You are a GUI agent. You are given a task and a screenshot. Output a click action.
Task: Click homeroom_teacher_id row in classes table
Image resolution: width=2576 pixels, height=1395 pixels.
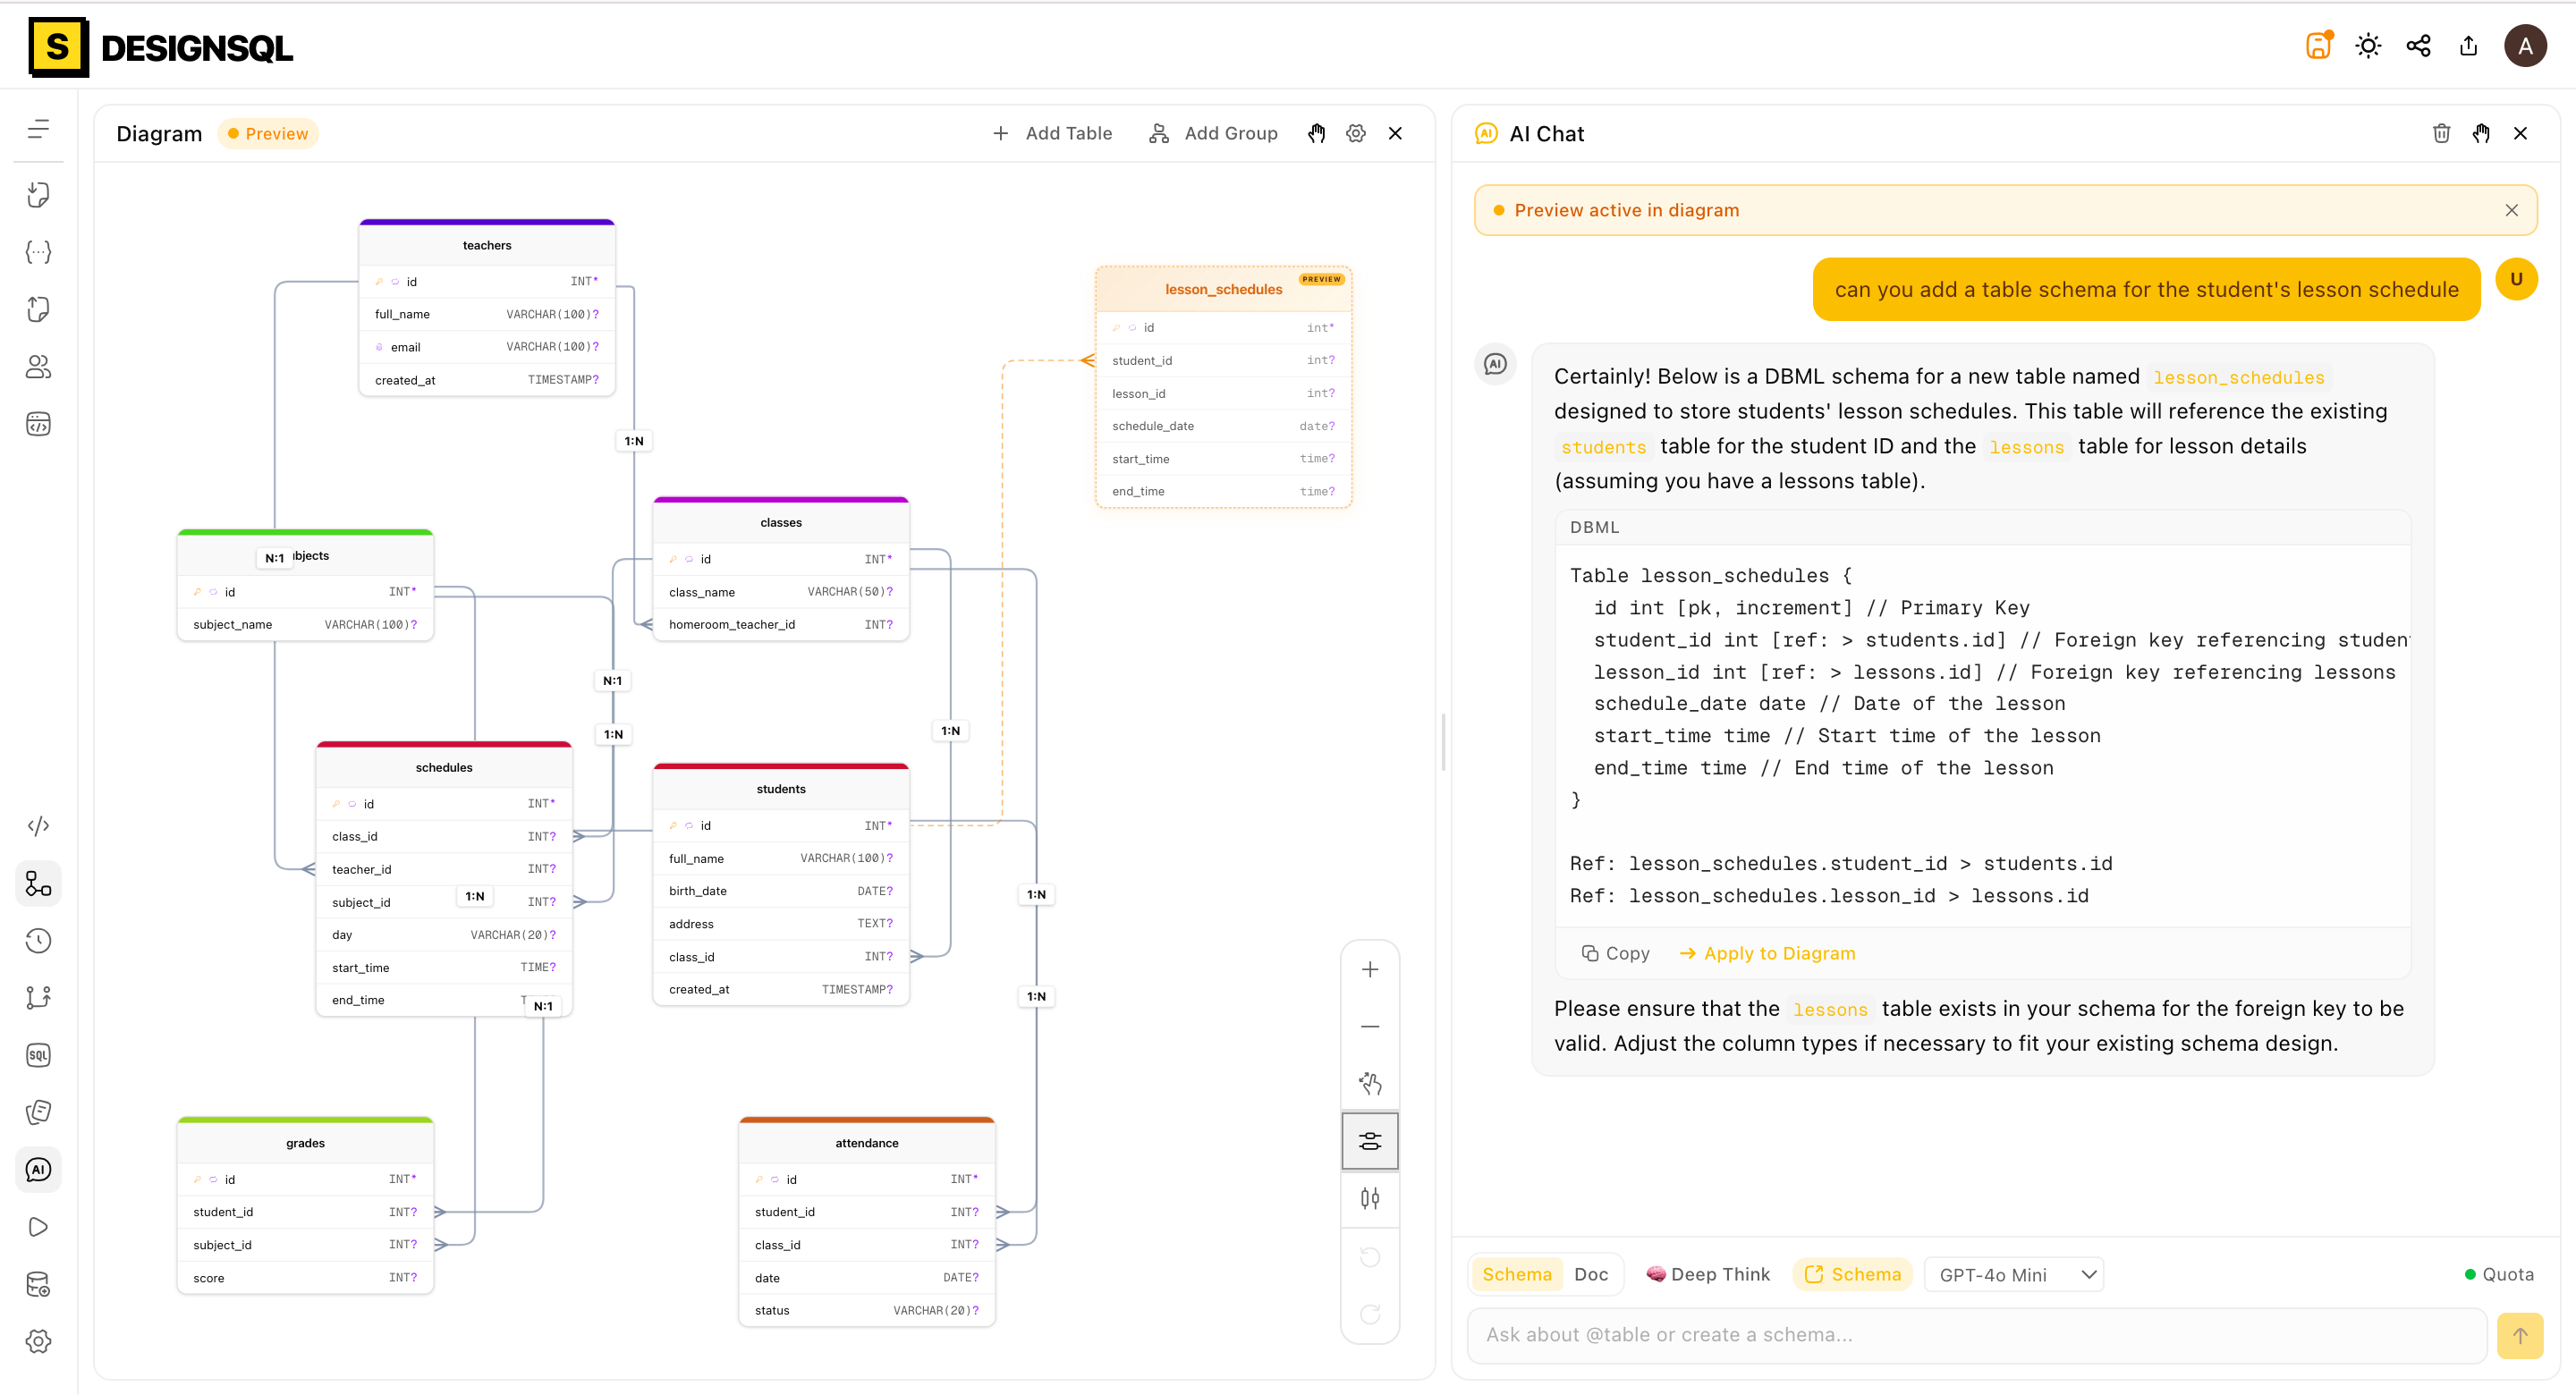pos(781,624)
